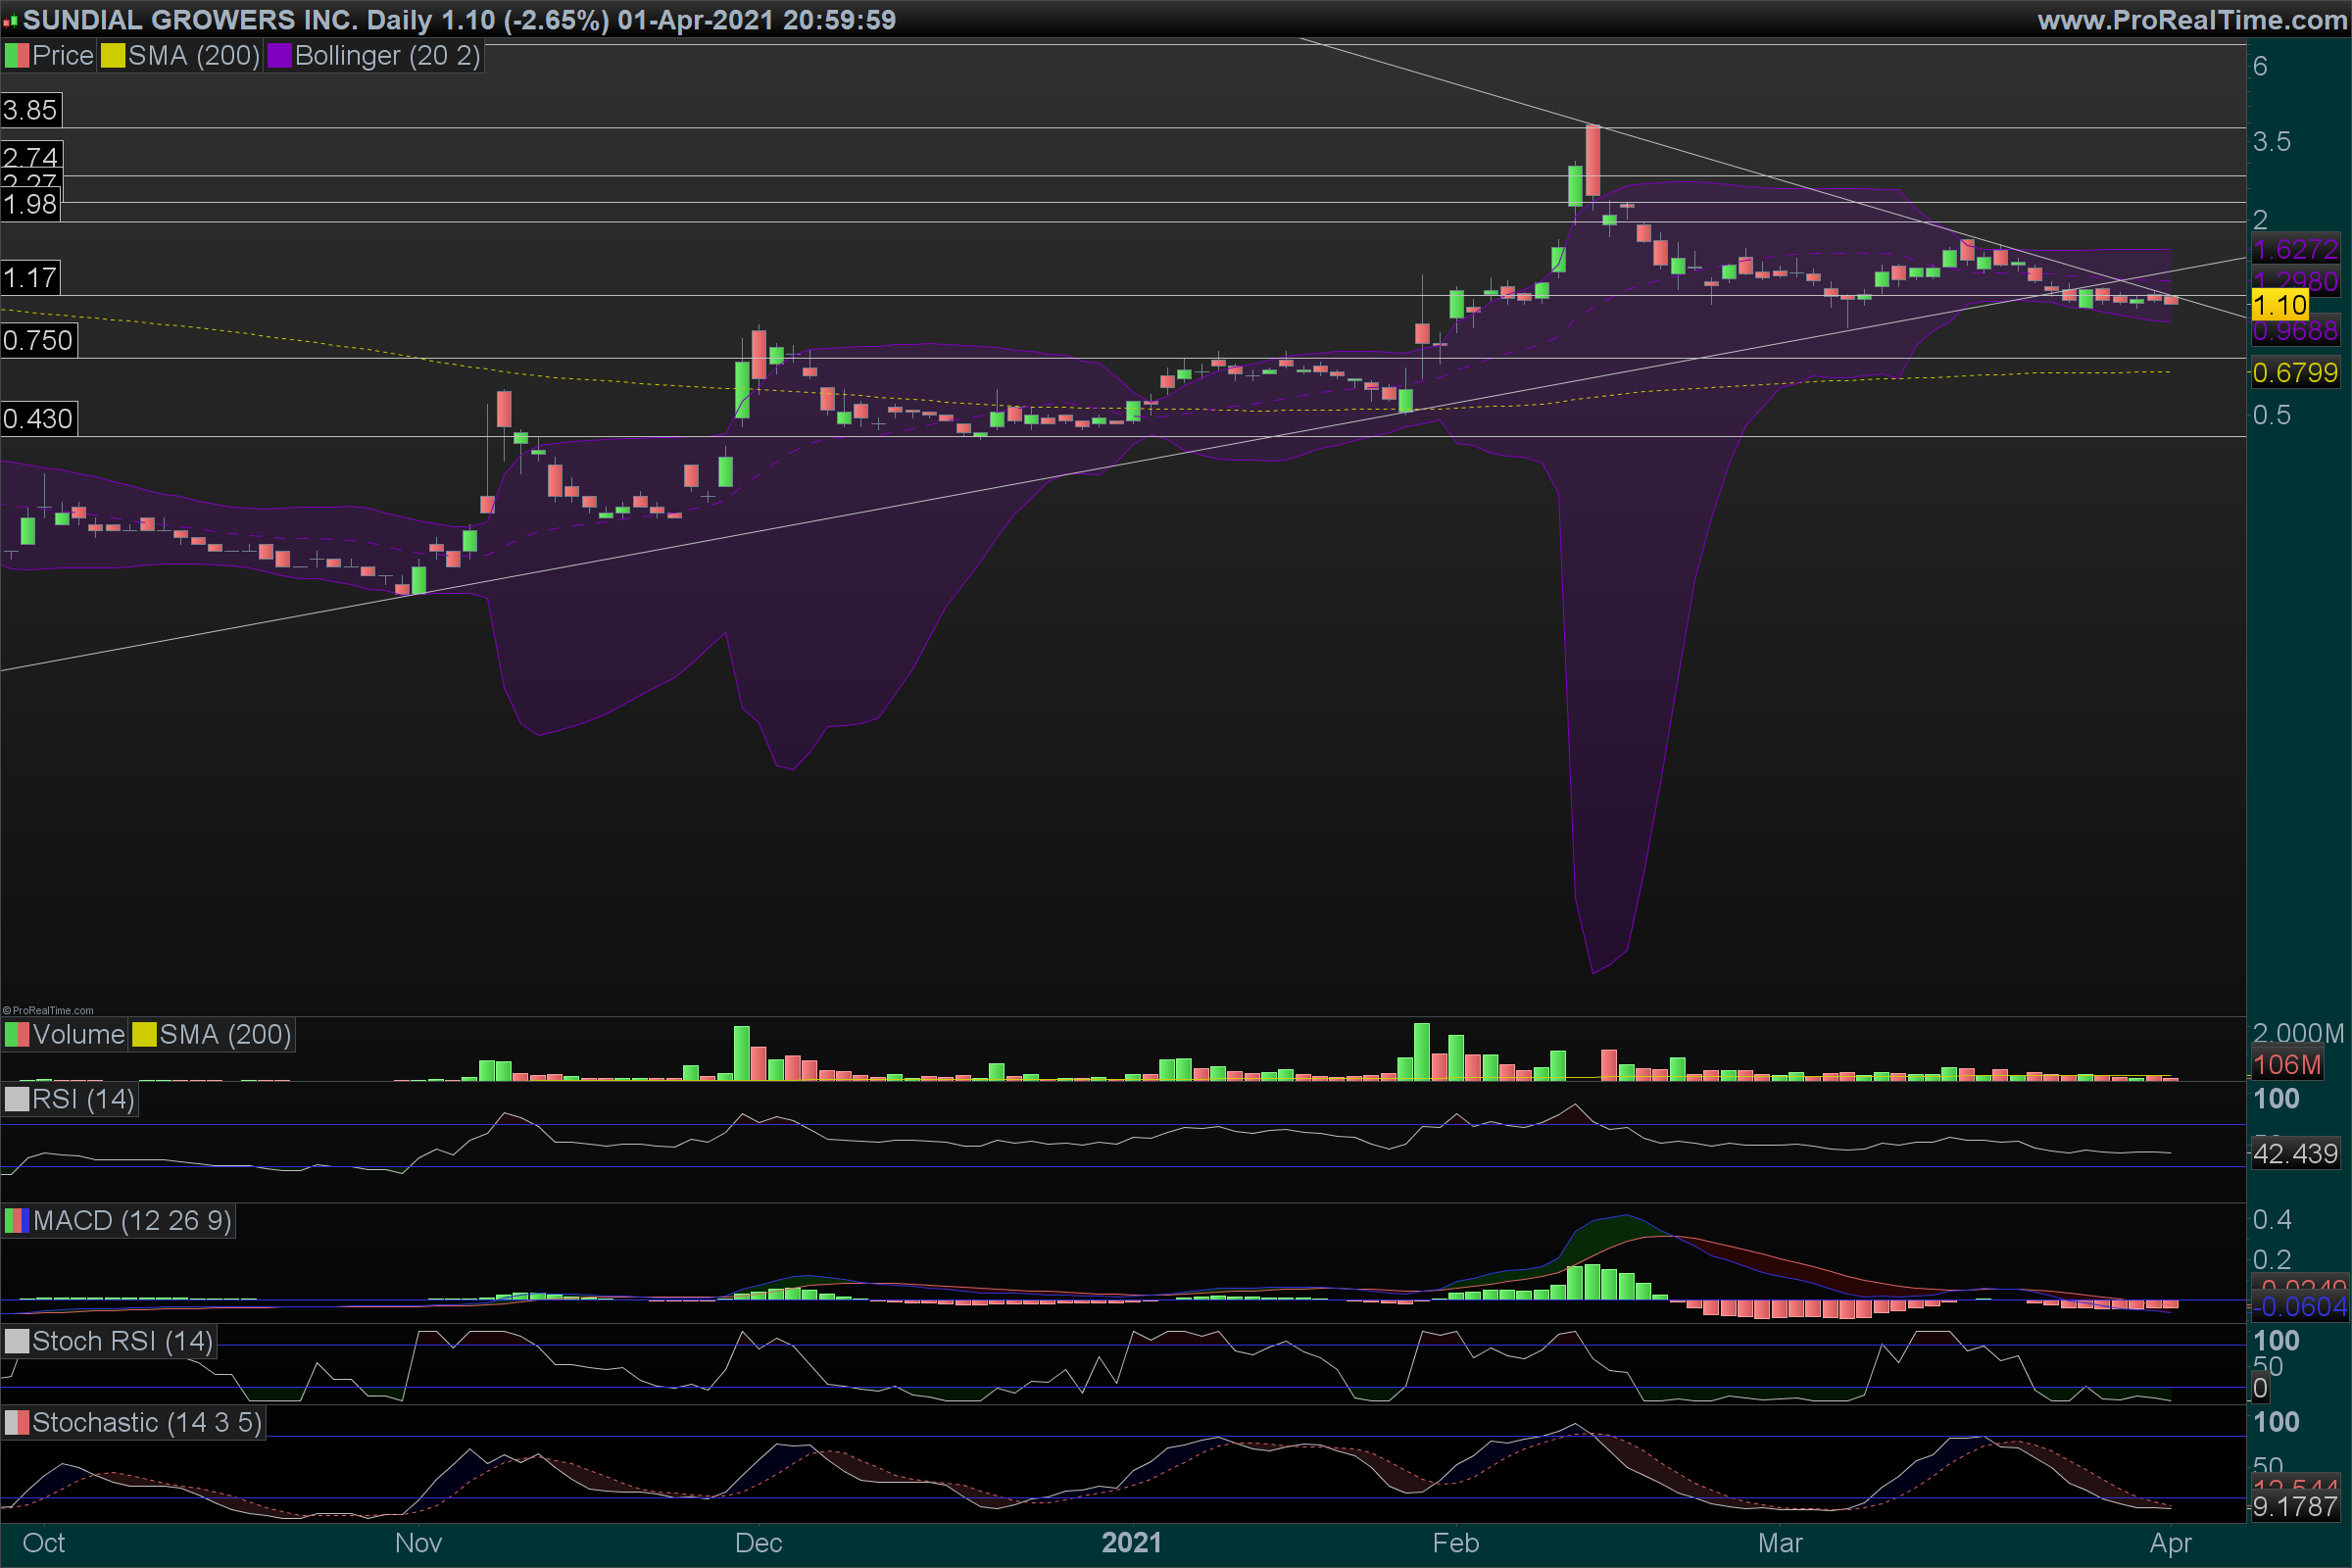The width and height of the screenshot is (2352, 1568).
Task: Click the 0.750 price level label
Action: tap(38, 341)
